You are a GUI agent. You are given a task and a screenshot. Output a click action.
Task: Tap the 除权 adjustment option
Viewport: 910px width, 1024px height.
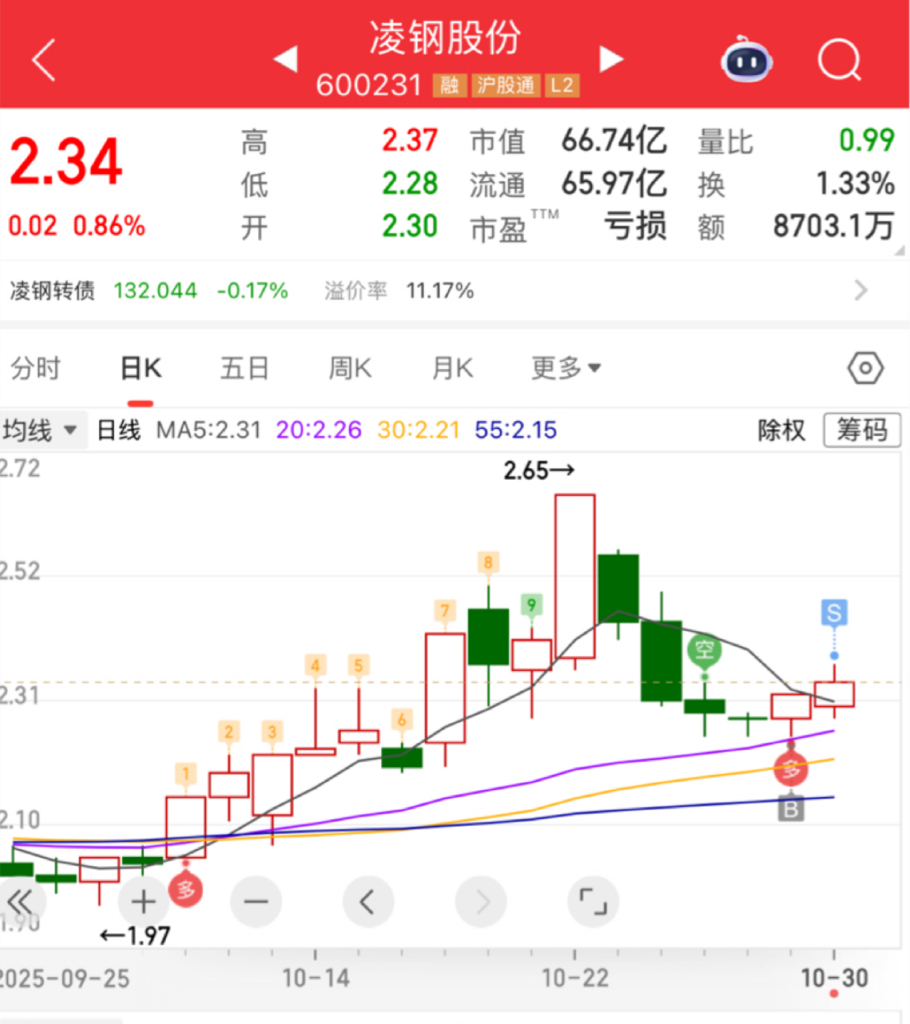pos(781,430)
